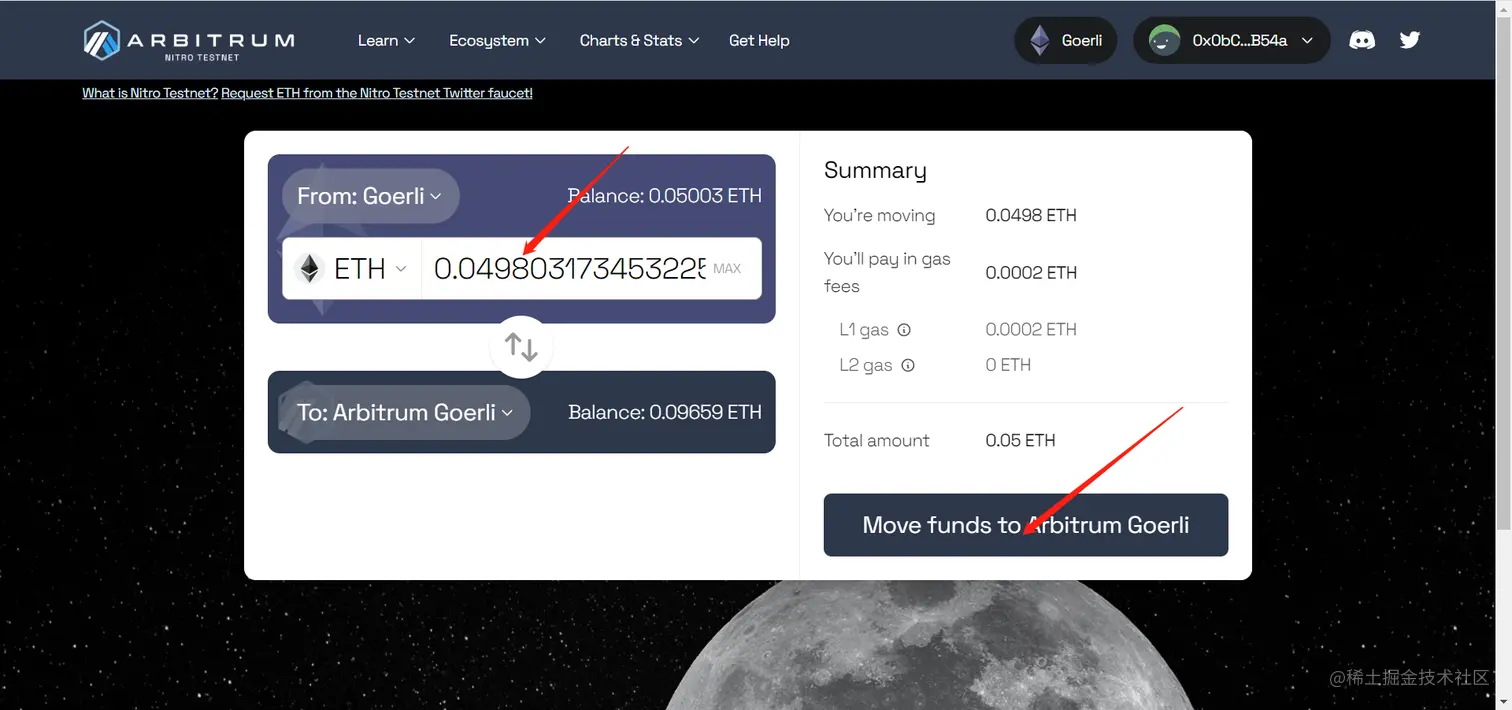Click the Summary heading

(x=875, y=171)
